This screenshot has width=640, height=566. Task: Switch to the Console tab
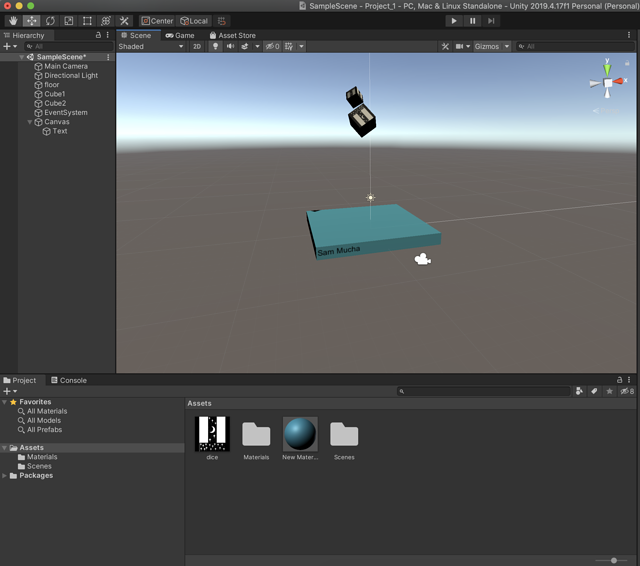tap(69, 380)
